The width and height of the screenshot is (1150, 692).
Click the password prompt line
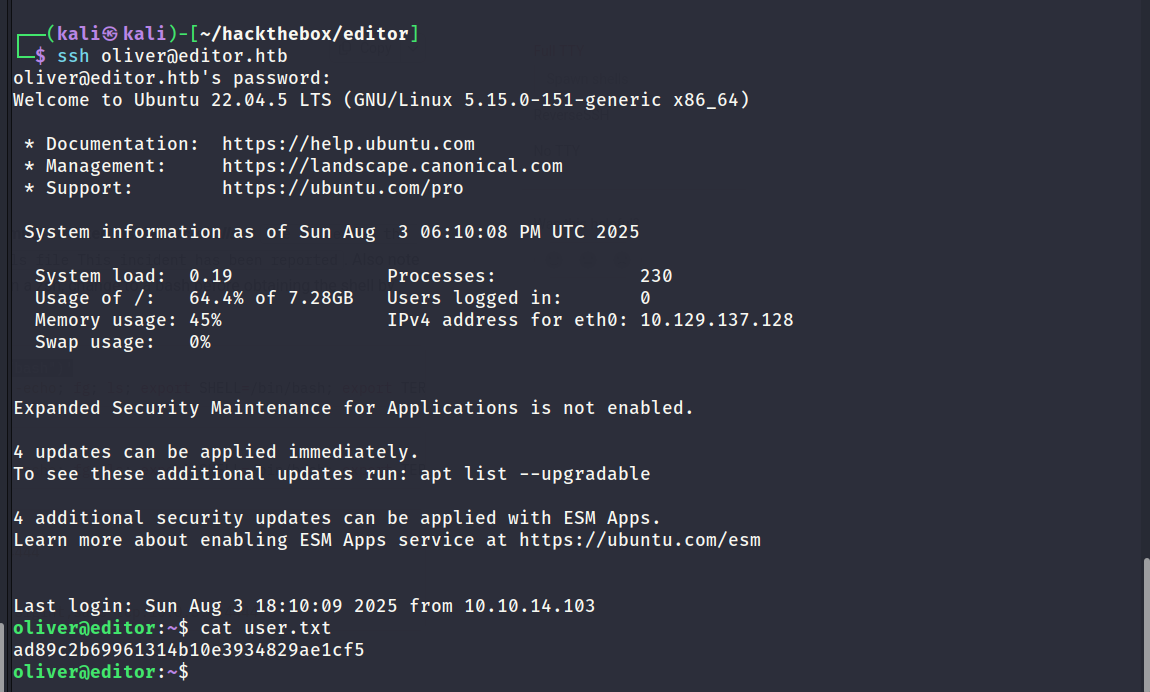(x=172, y=78)
